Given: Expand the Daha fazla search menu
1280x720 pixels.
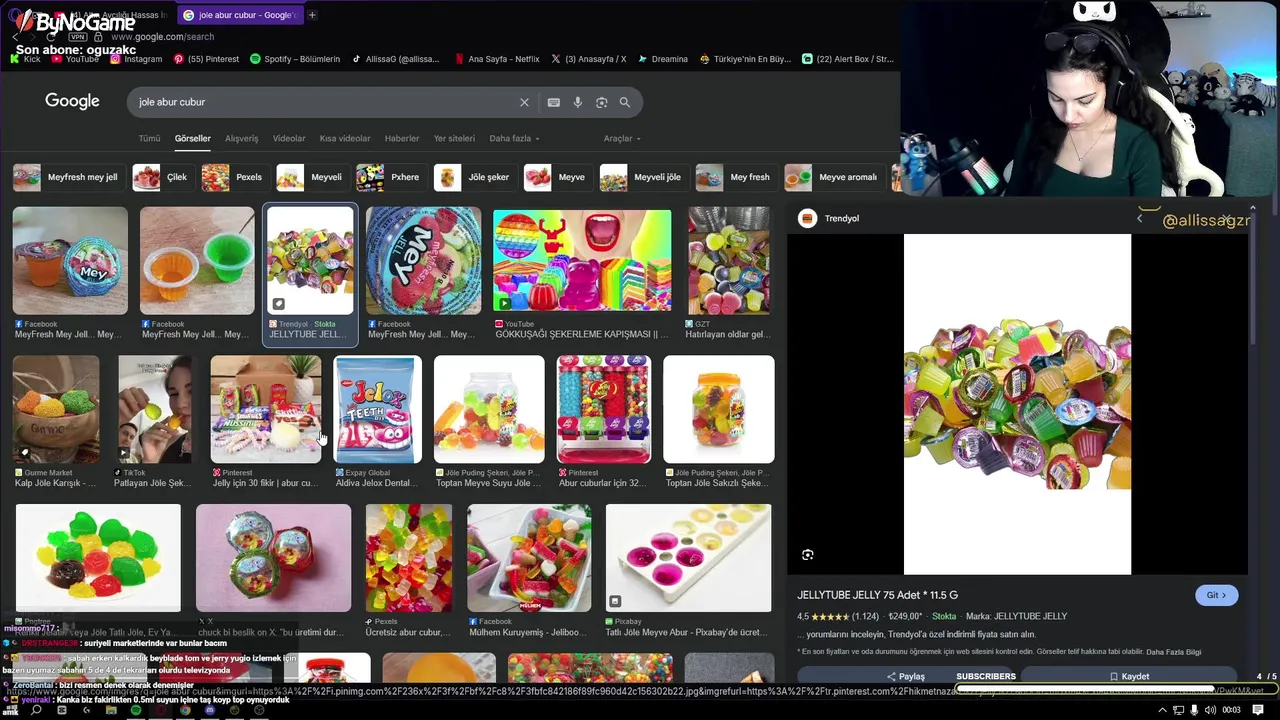Looking at the screenshot, I should coord(514,138).
